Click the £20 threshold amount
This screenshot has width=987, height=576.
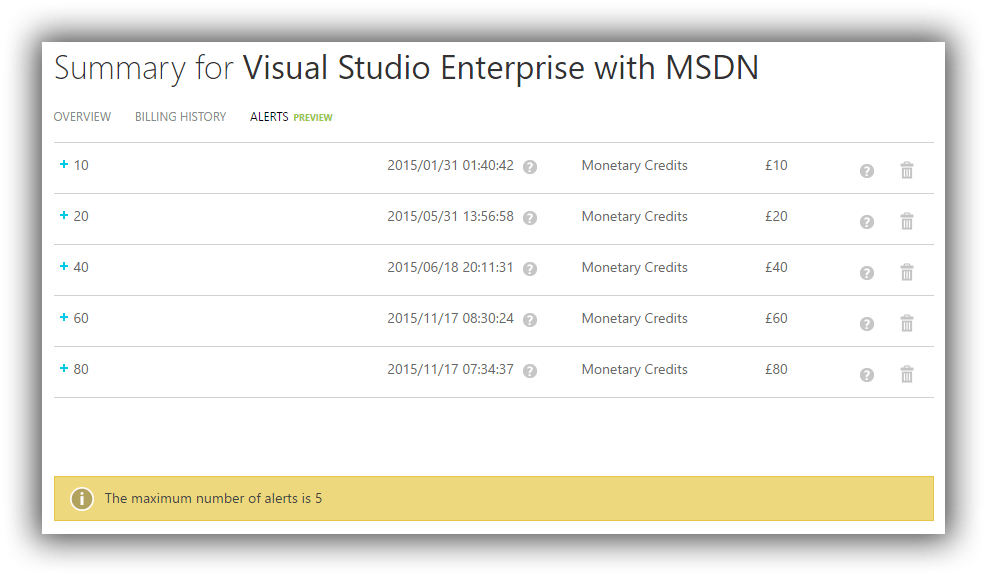click(776, 217)
